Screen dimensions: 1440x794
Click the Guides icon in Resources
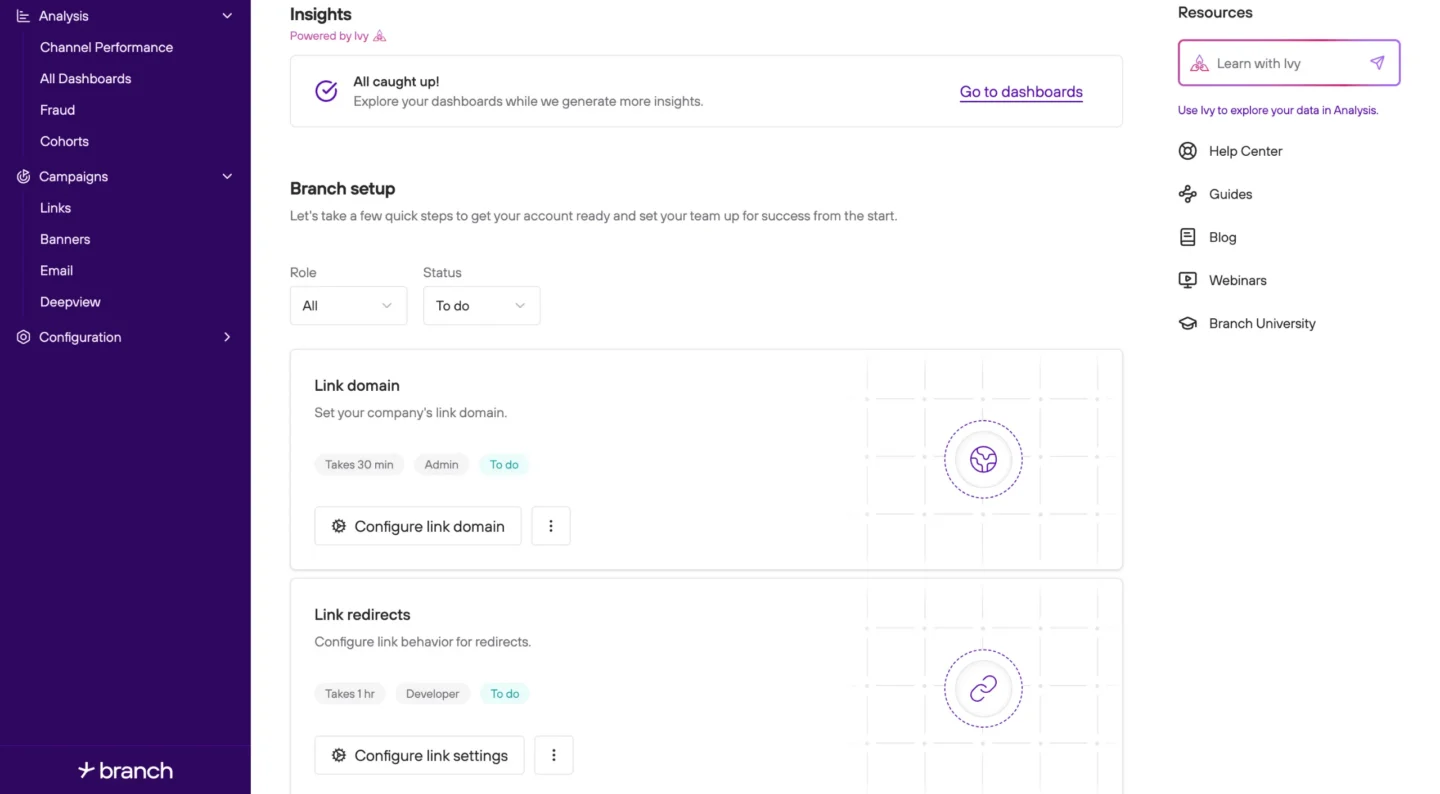click(1187, 194)
